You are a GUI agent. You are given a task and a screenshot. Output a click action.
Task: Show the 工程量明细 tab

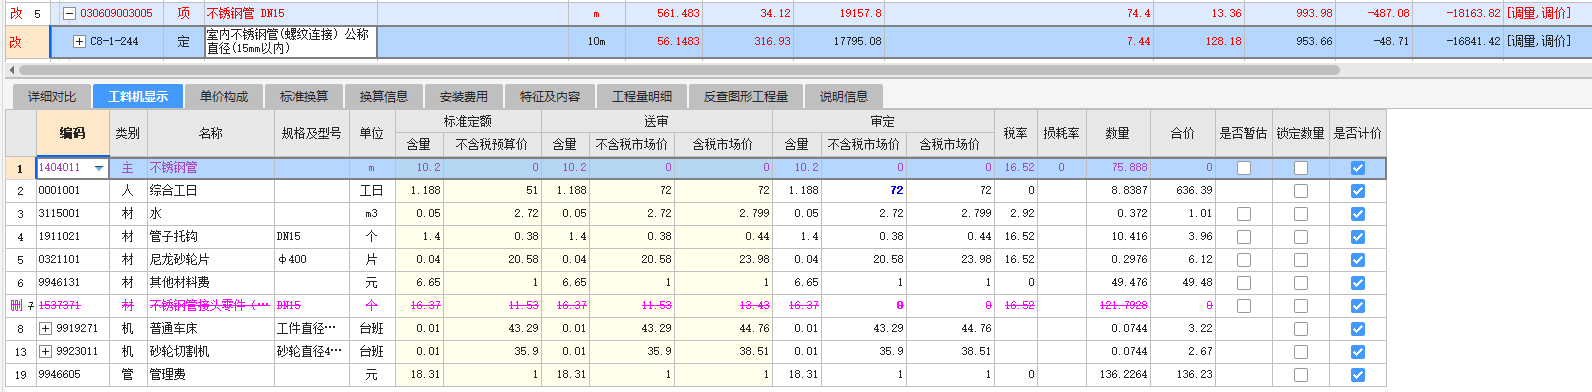(642, 97)
